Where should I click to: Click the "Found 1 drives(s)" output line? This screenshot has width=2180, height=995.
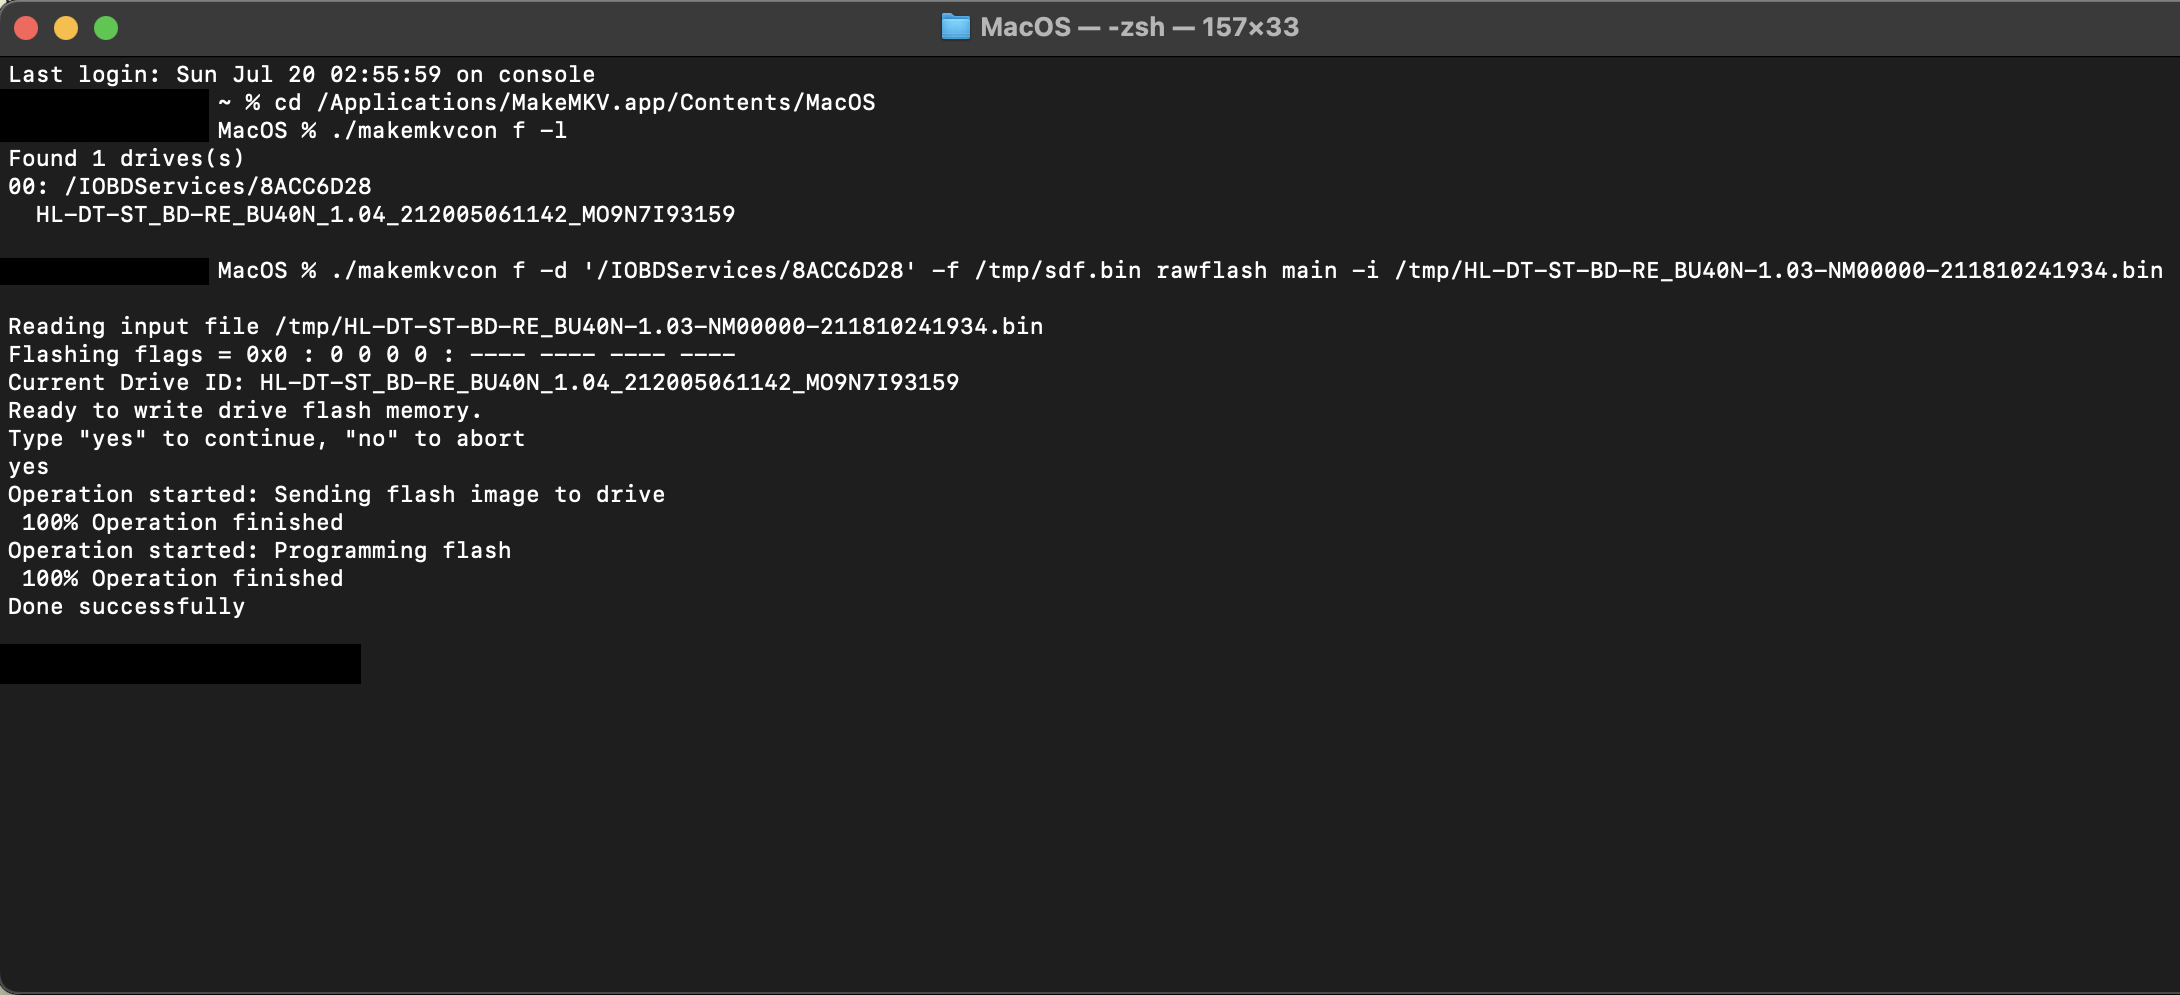(126, 159)
